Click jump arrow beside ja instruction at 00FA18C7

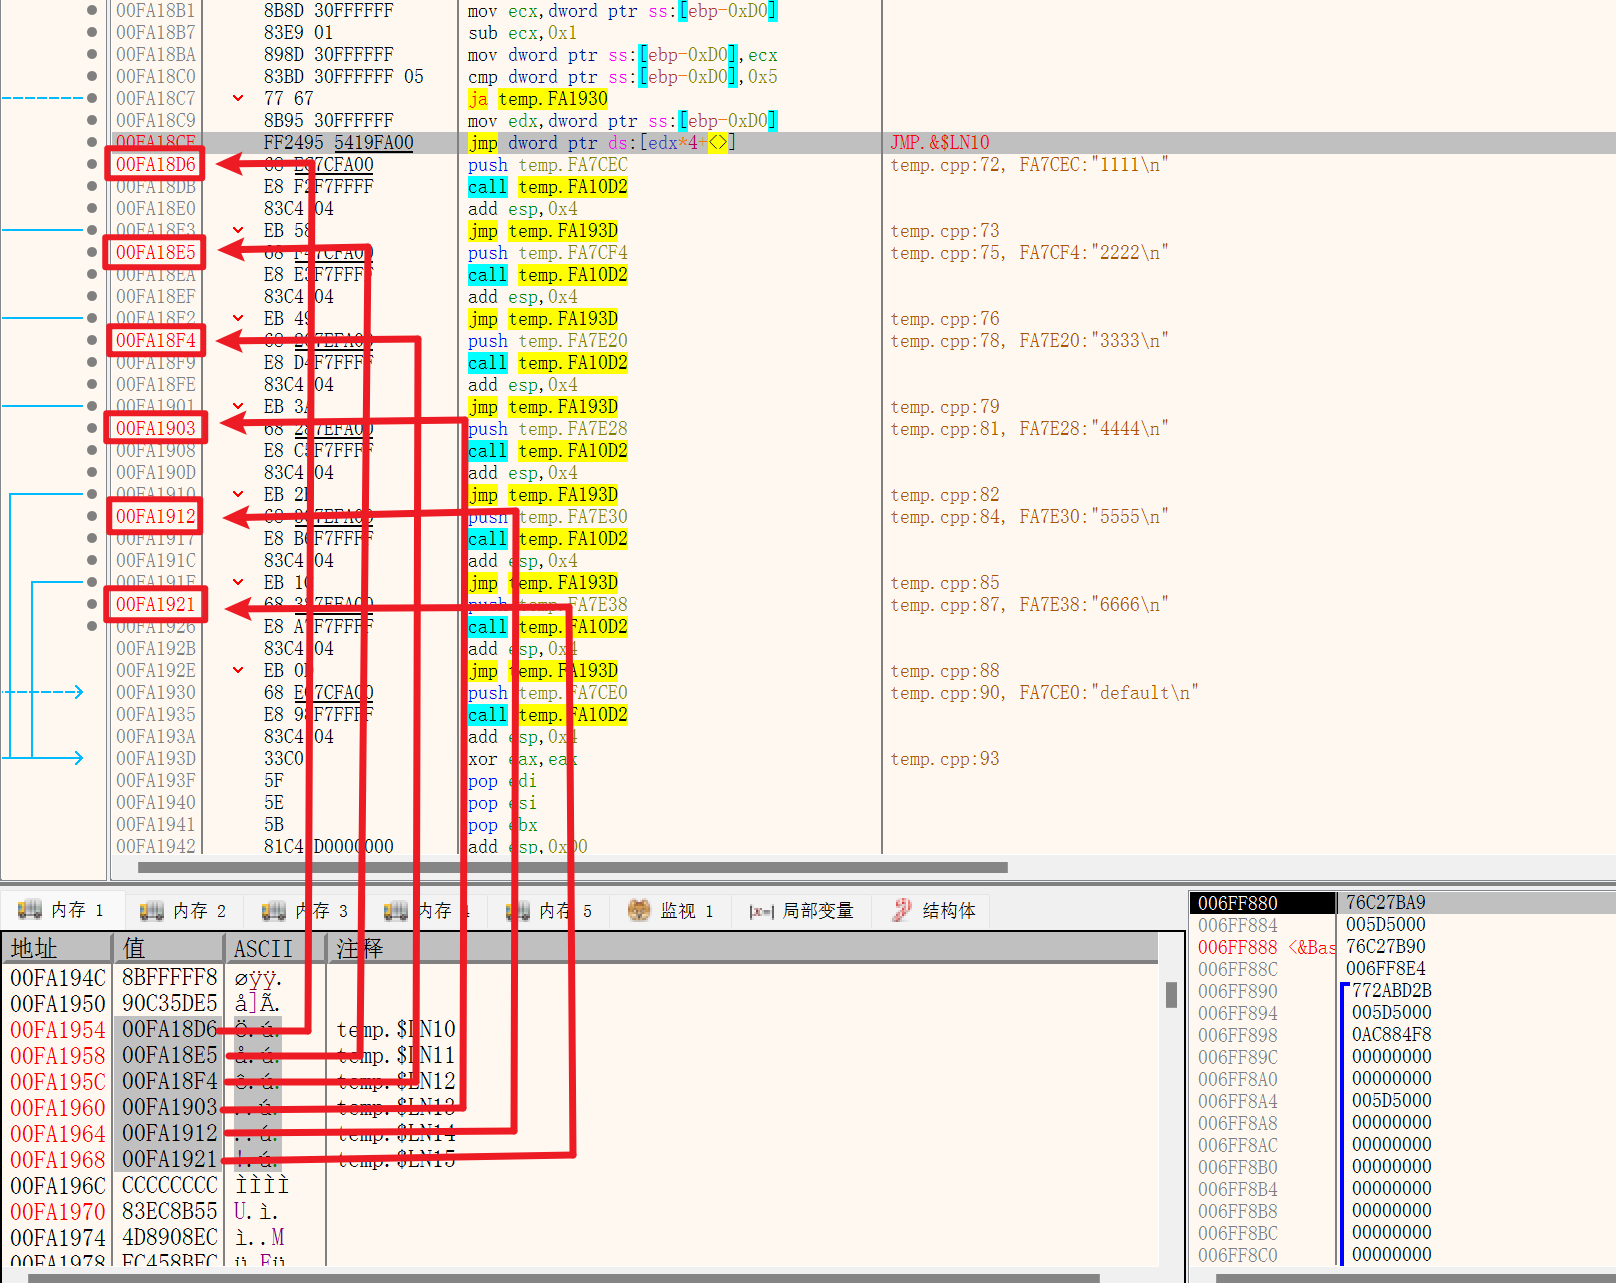(238, 98)
